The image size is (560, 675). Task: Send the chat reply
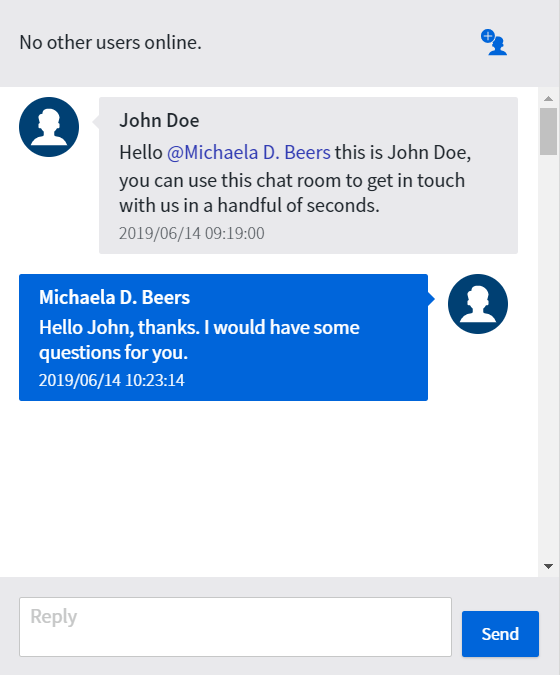point(500,634)
